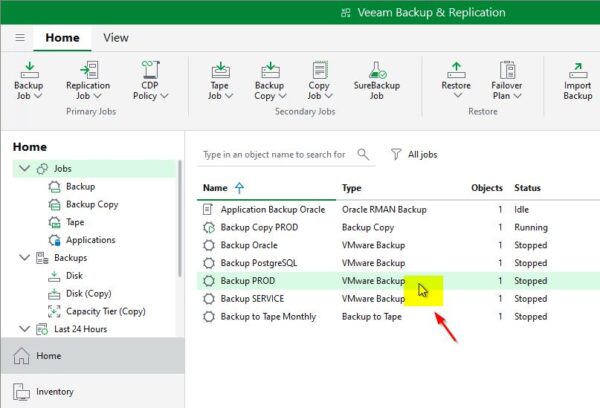Click the Backup PostgreSQL job gear icon

[209, 263]
